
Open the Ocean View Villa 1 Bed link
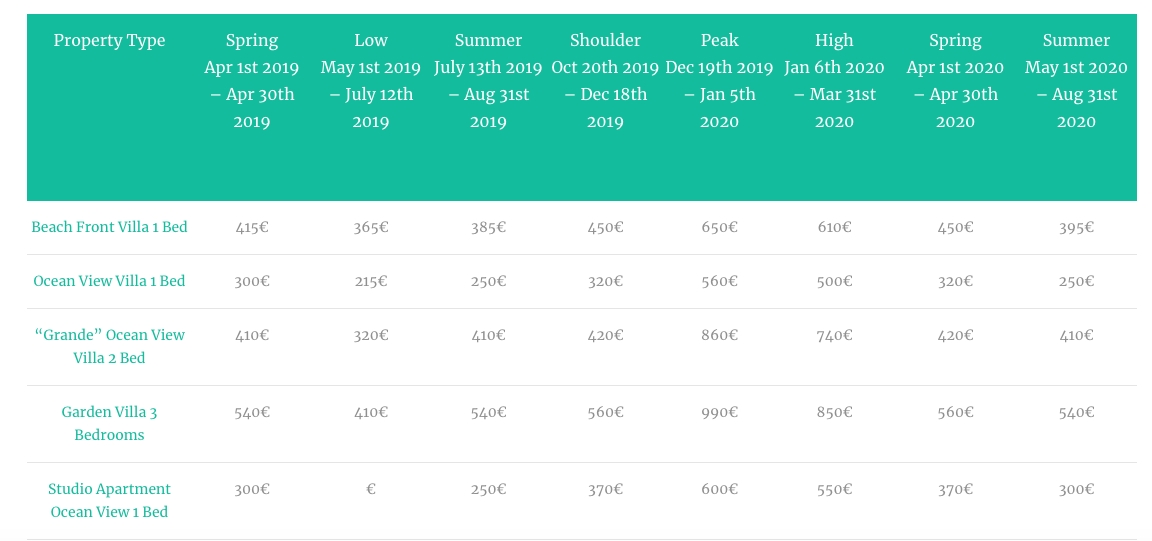click(x=109, y=281)
